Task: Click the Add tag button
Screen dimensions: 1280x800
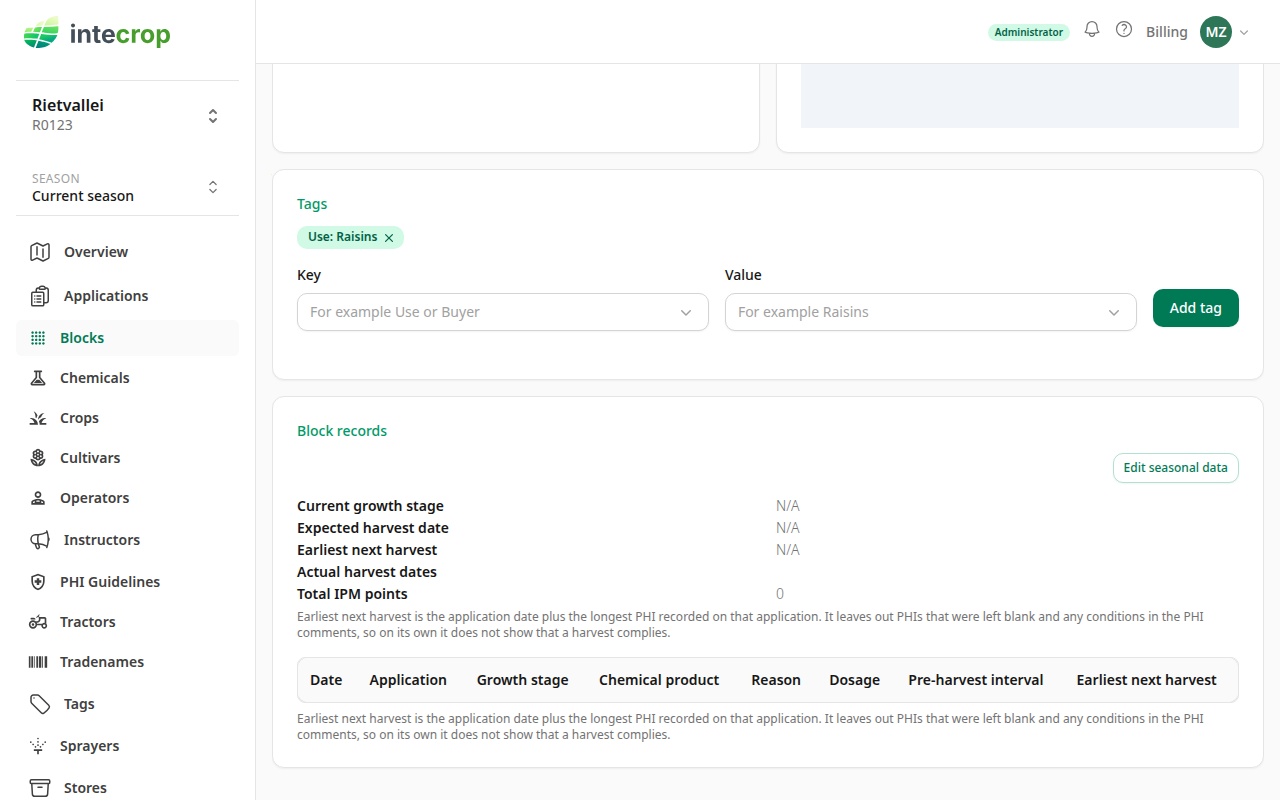Action: coord(1196,308)
